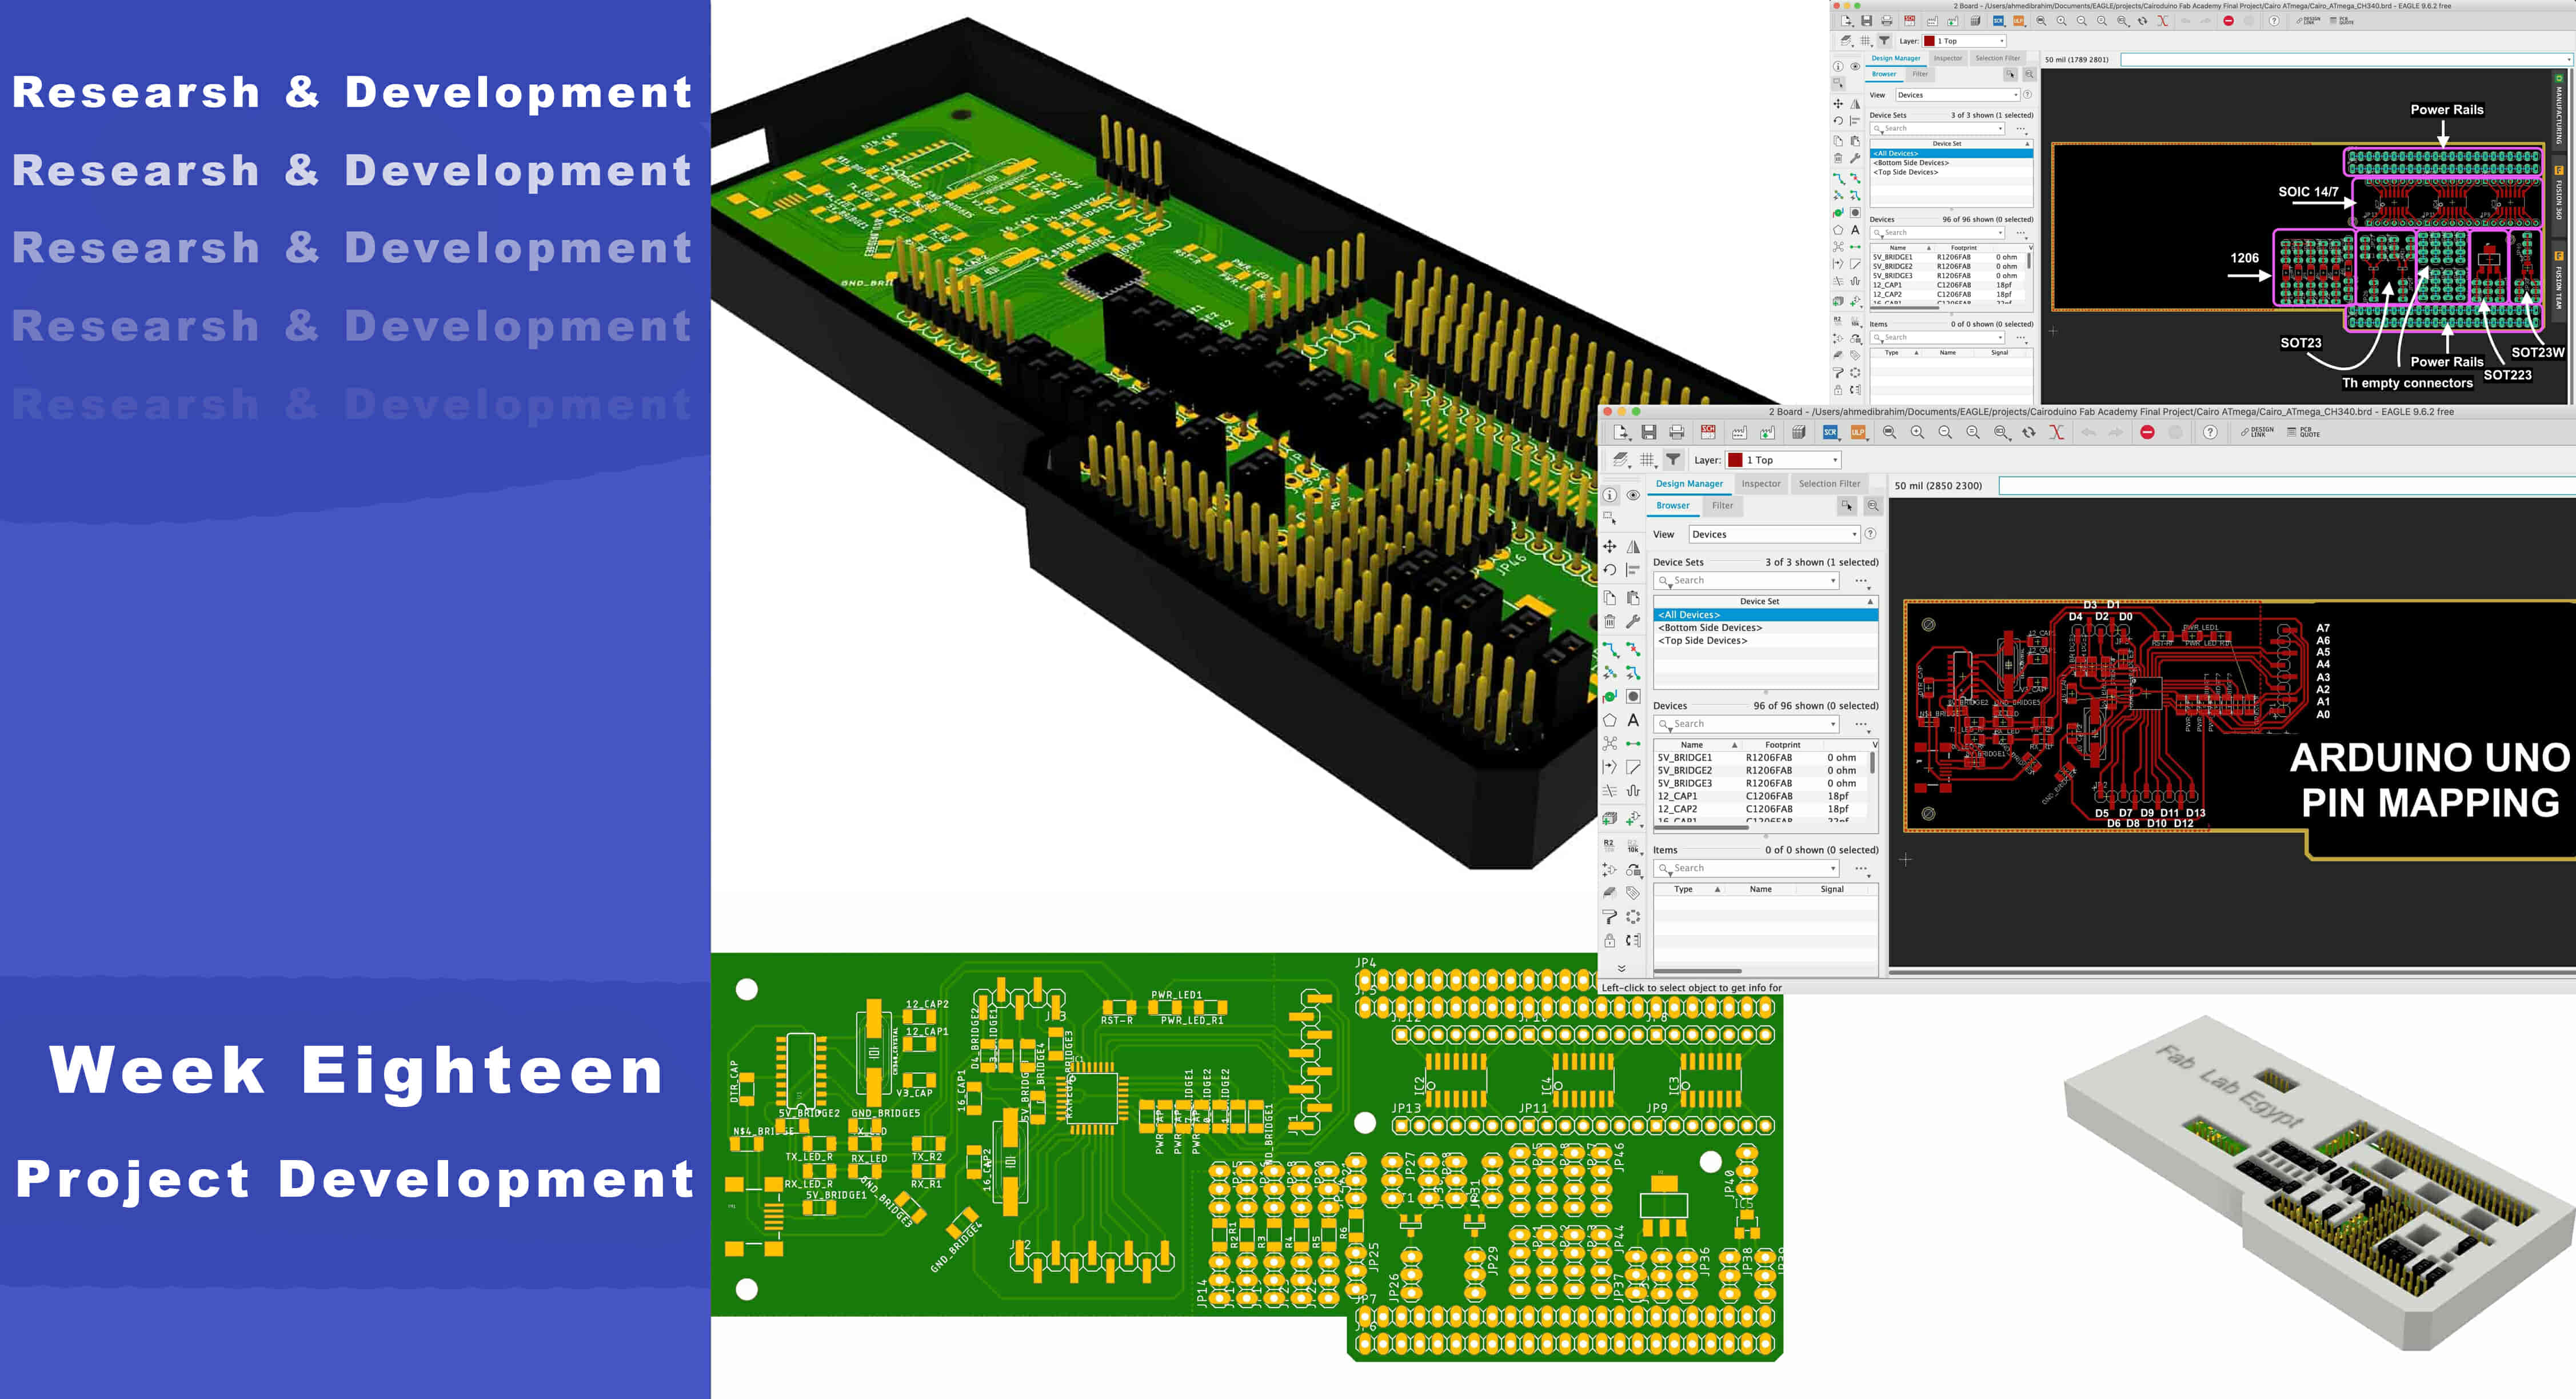
Task: Select the Paint roller tool in larger window
Action: tap(1610, 916)
